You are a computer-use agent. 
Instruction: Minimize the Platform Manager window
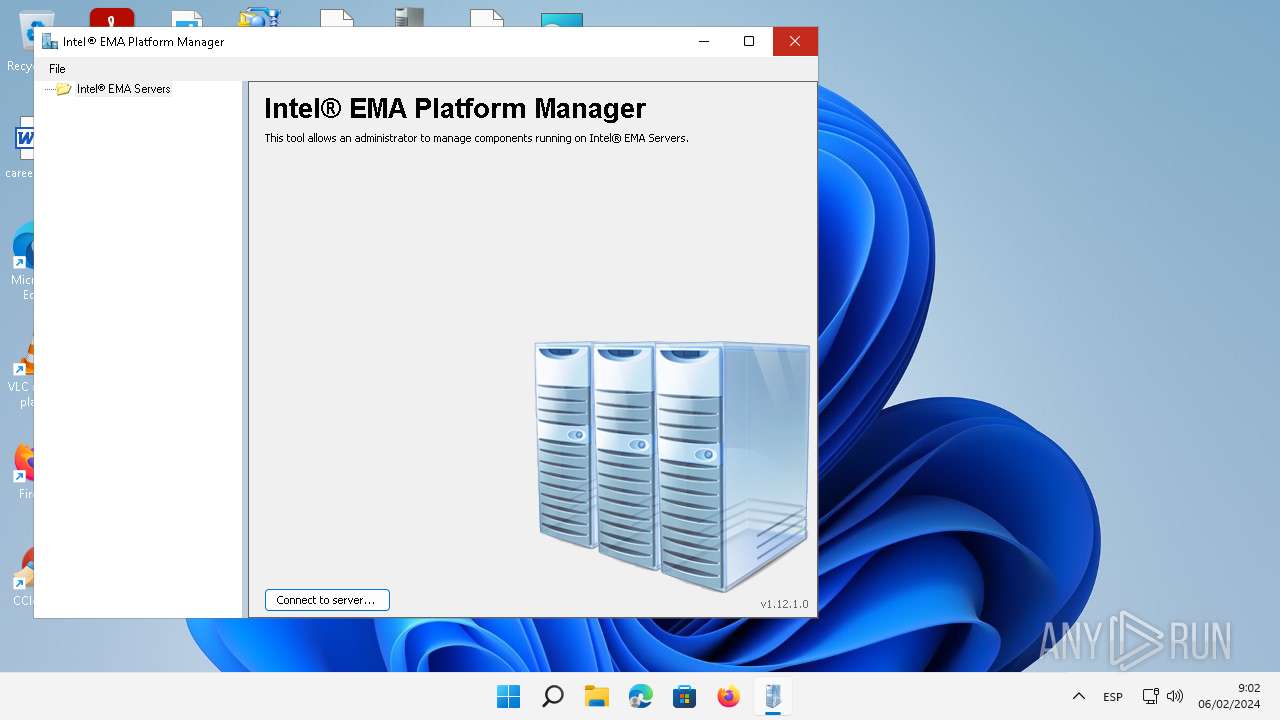coord(704,41)
